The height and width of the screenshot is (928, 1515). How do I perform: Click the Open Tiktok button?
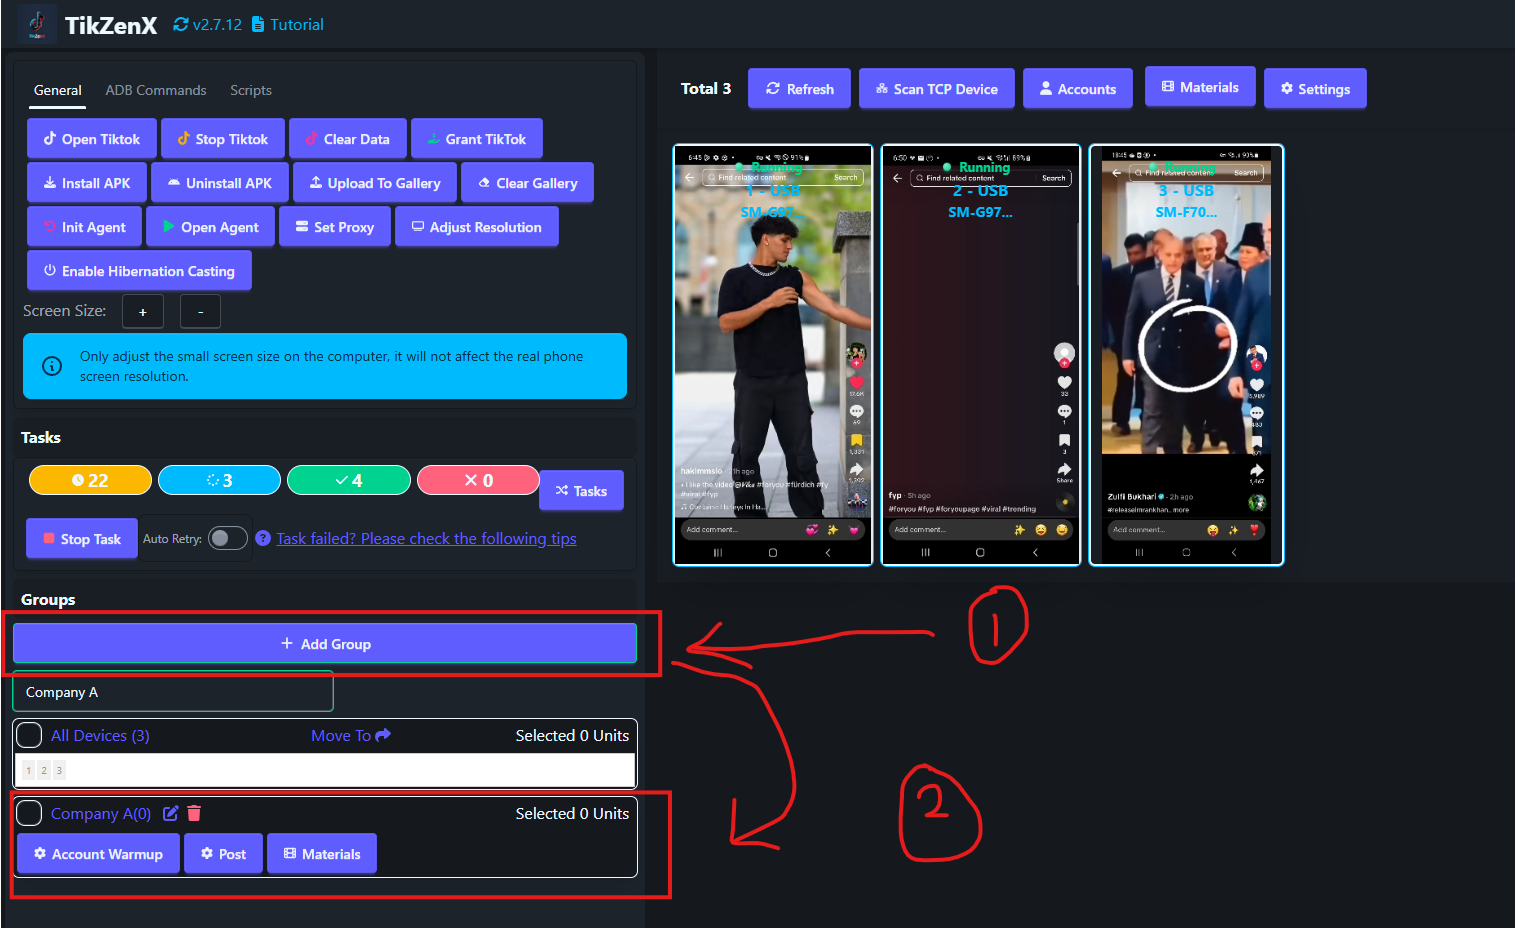pos(92,139)
